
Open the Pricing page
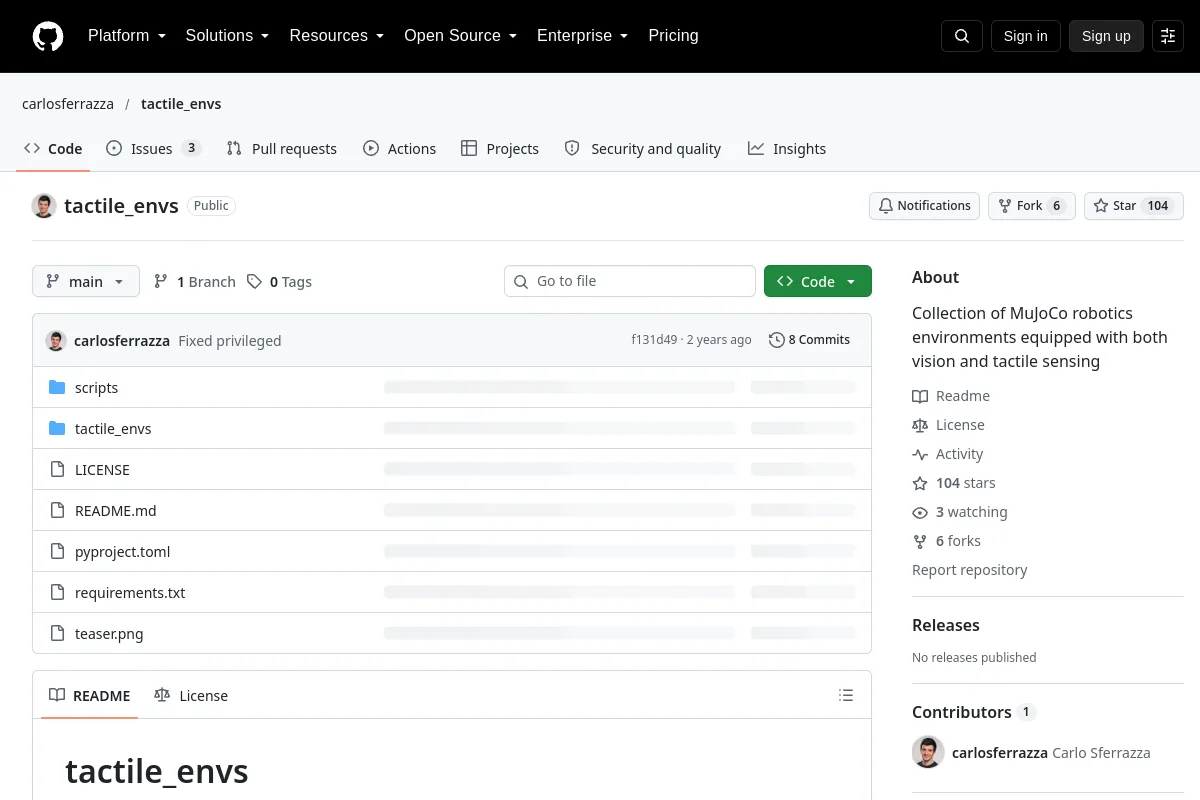(673, 36)
